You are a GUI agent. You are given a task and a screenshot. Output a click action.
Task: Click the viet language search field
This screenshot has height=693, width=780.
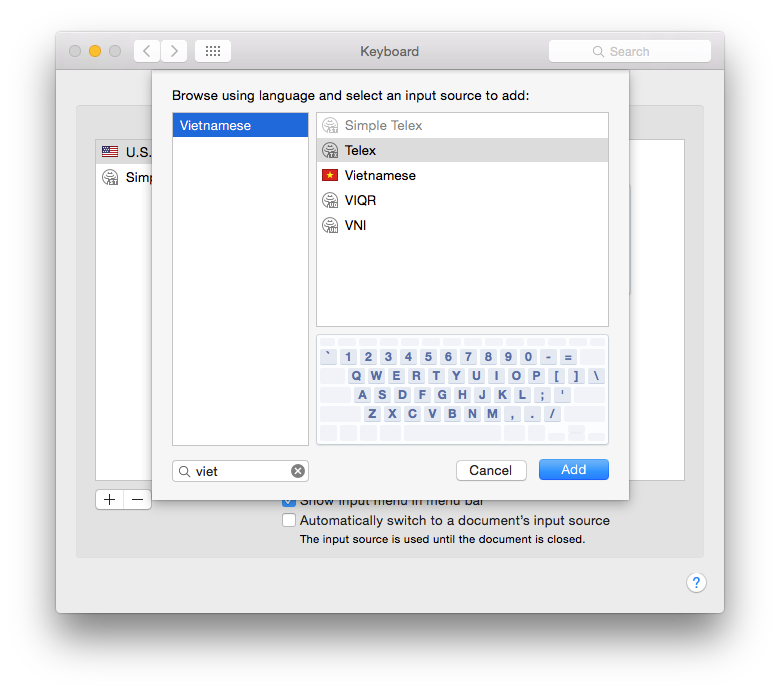pyautogui.click(x=240, y=471)
